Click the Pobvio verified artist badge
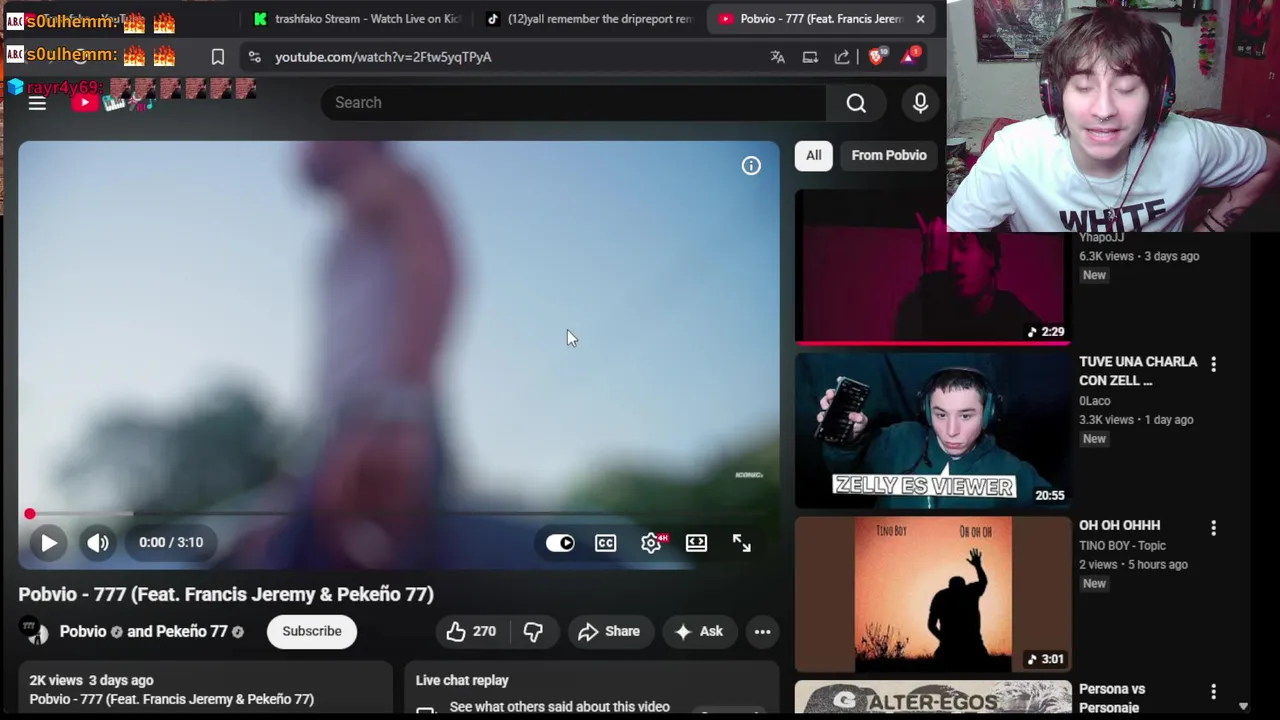The width and height of the screenshot is (1280, 720). click(116, 632)
